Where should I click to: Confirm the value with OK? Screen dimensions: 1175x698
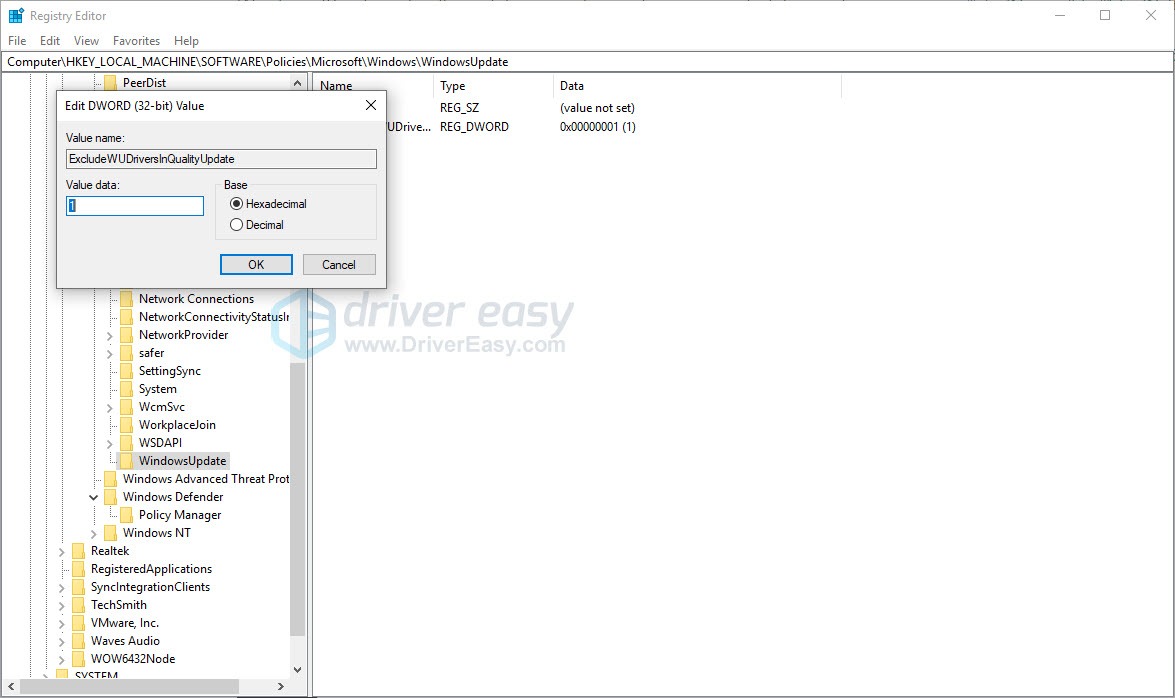[255, 264]
